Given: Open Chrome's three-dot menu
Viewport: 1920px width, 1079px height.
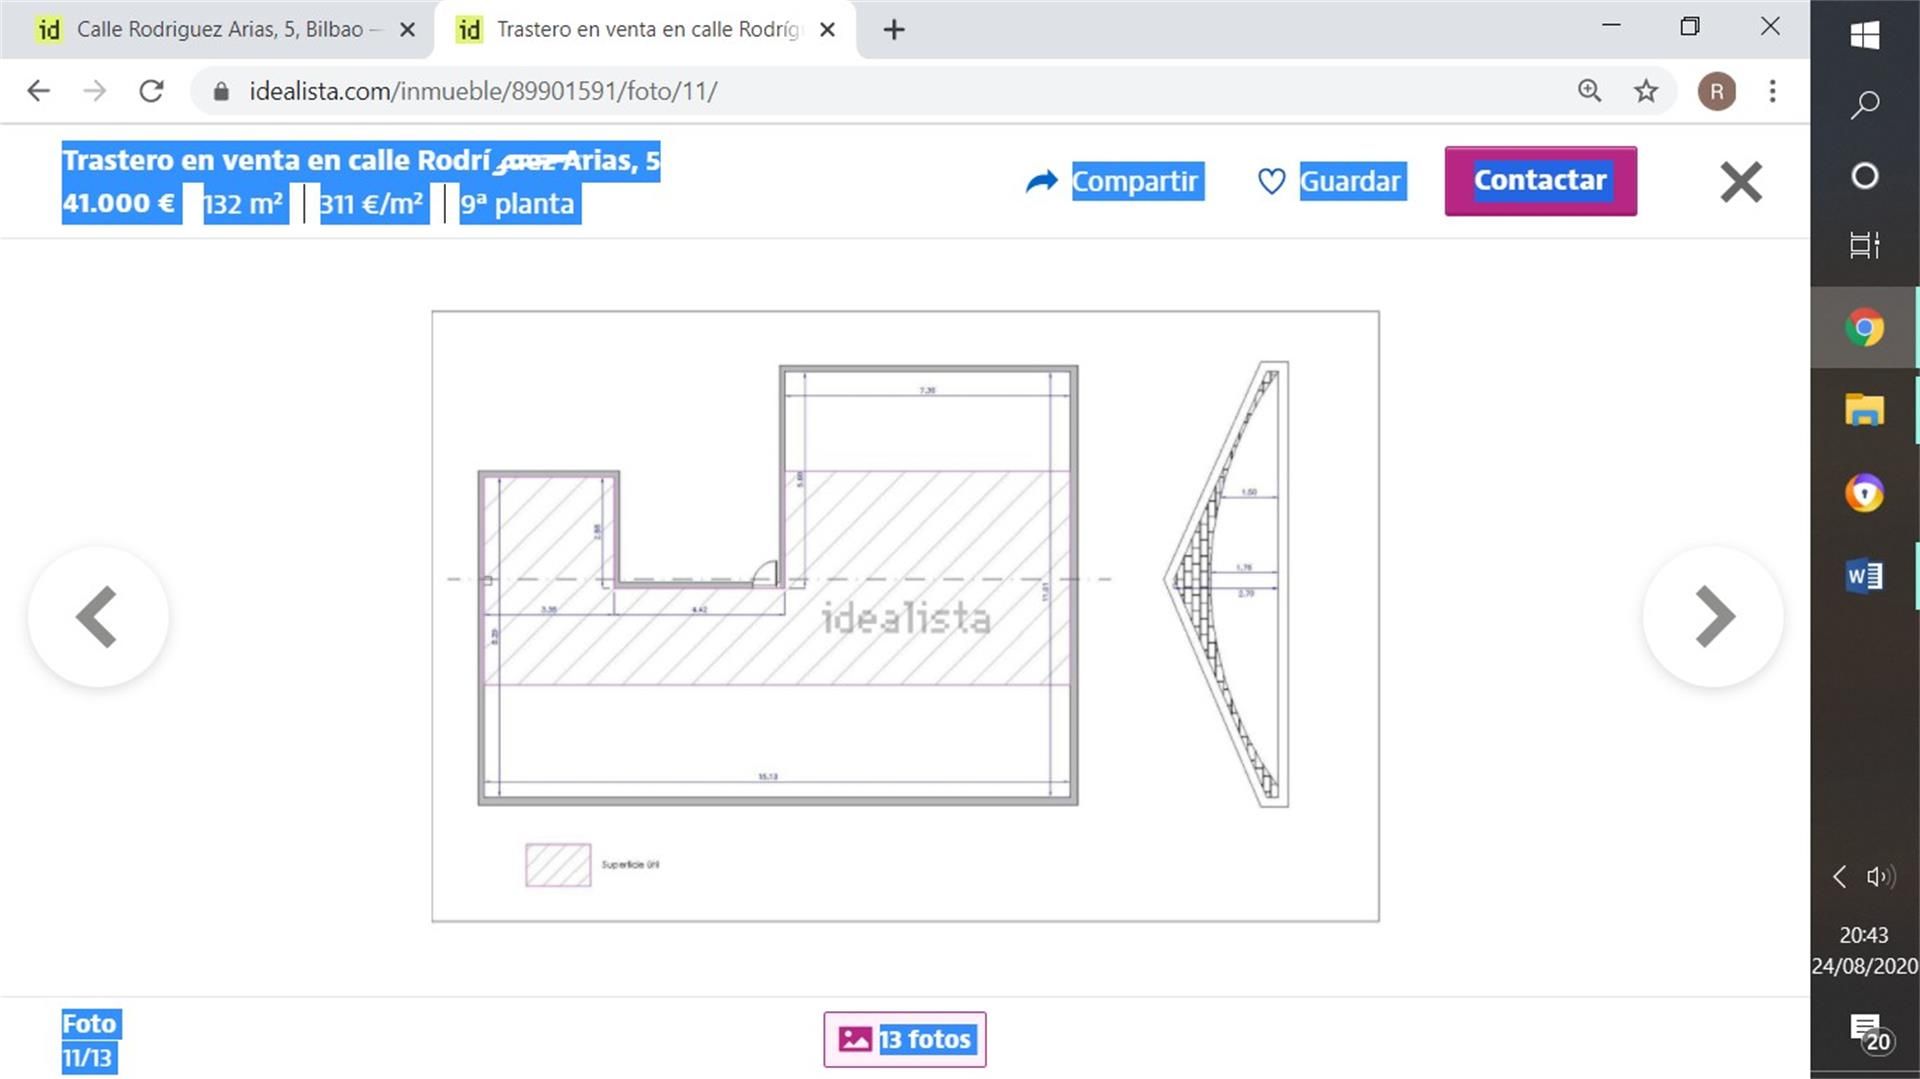Looking at the screenshot, I should tap(1772, 91).
